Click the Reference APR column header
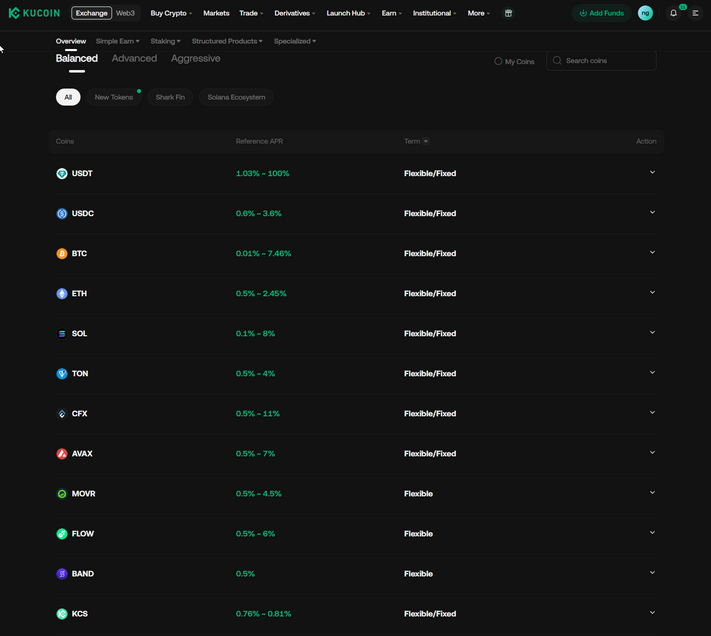Viewport: 711px width, 636px height. click(x=259, y=141)
